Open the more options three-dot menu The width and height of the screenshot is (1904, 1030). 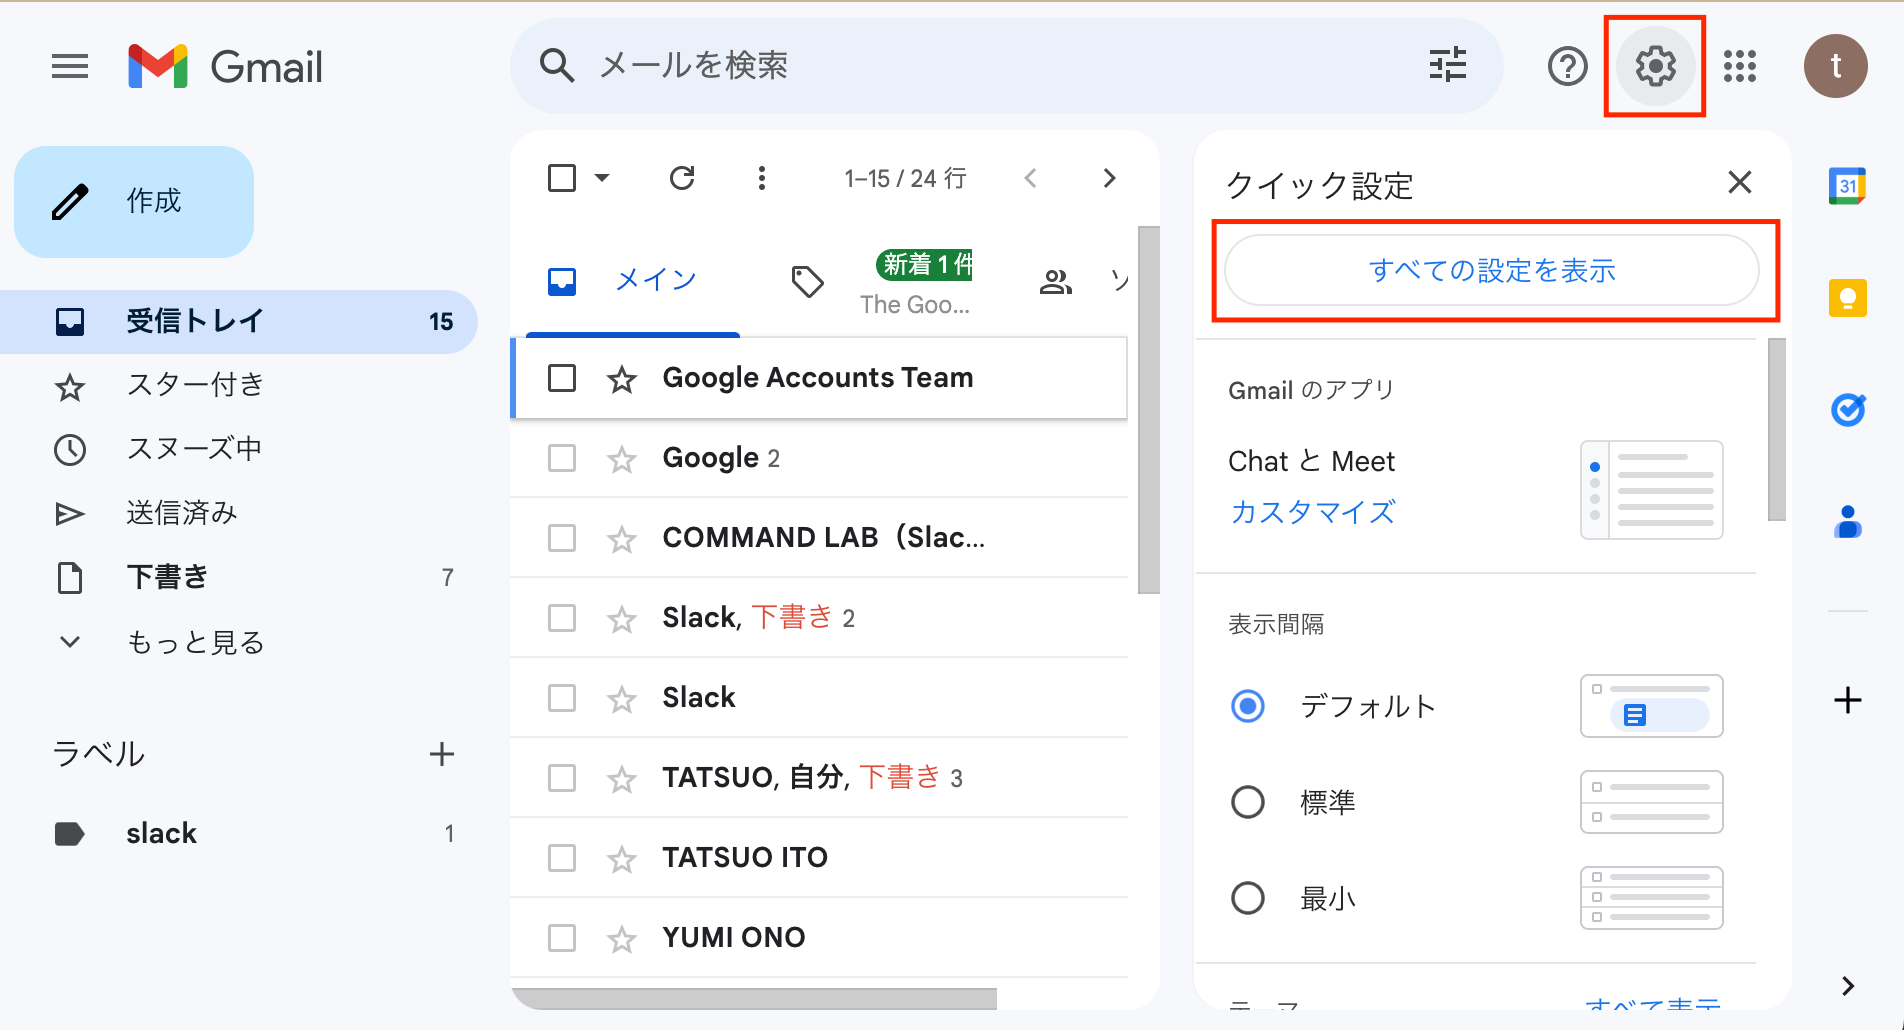click(x=762, y=178)
